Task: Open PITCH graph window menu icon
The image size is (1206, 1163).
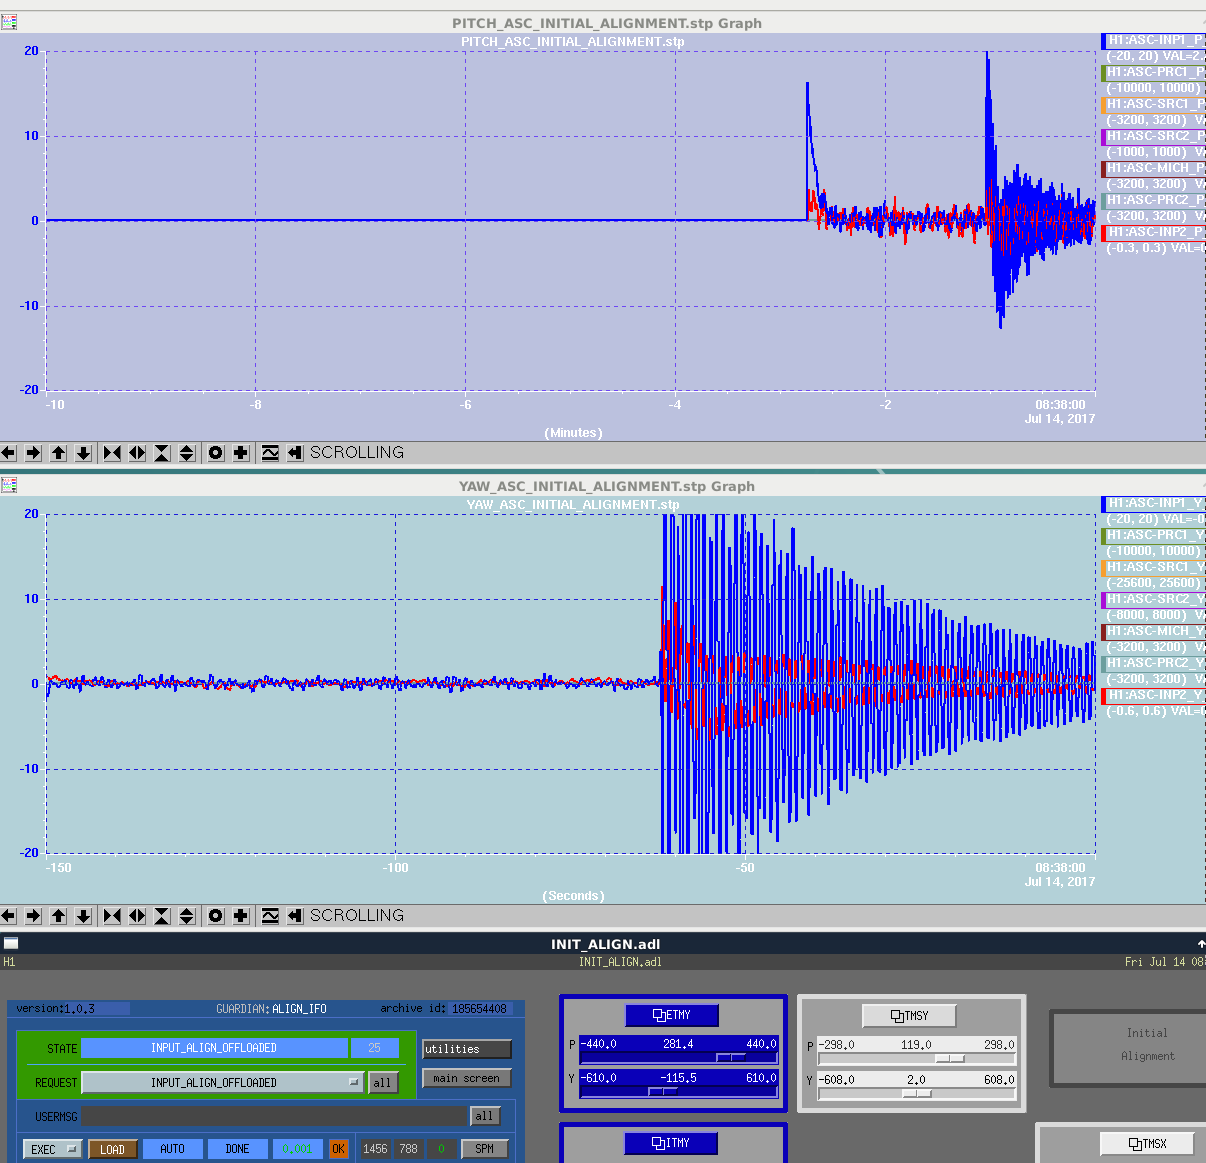Action: [x=10, y=22]
